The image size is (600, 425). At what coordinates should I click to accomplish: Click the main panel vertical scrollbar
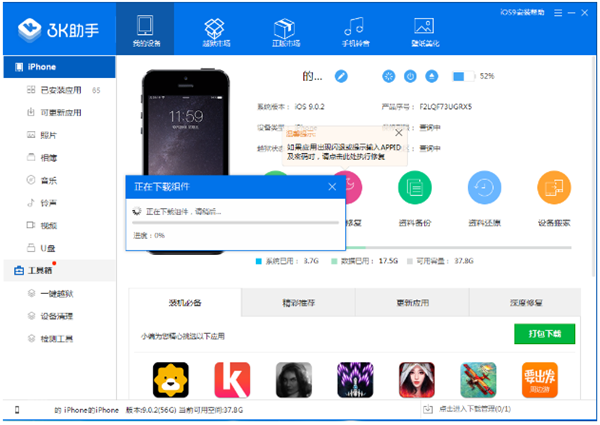[x=593, y=166]
